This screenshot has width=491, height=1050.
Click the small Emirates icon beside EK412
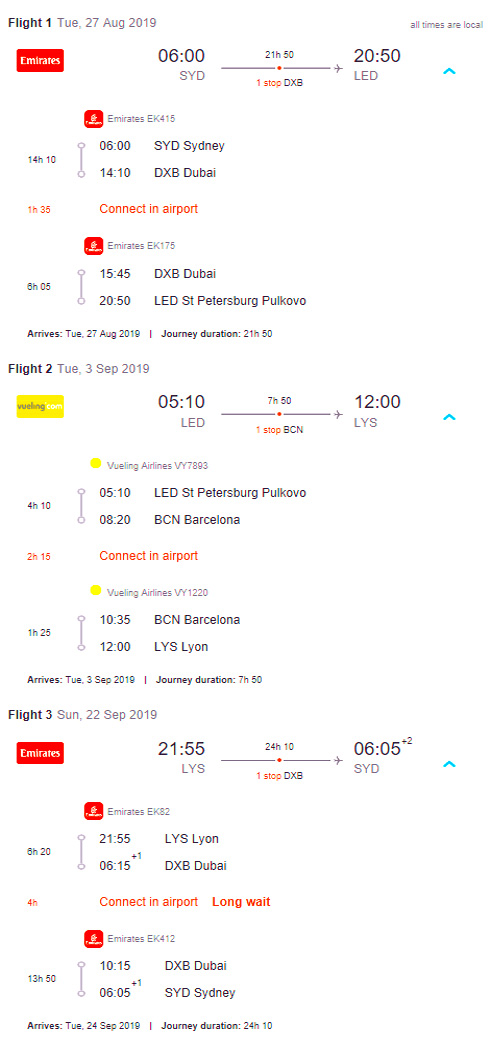(94, 939)
